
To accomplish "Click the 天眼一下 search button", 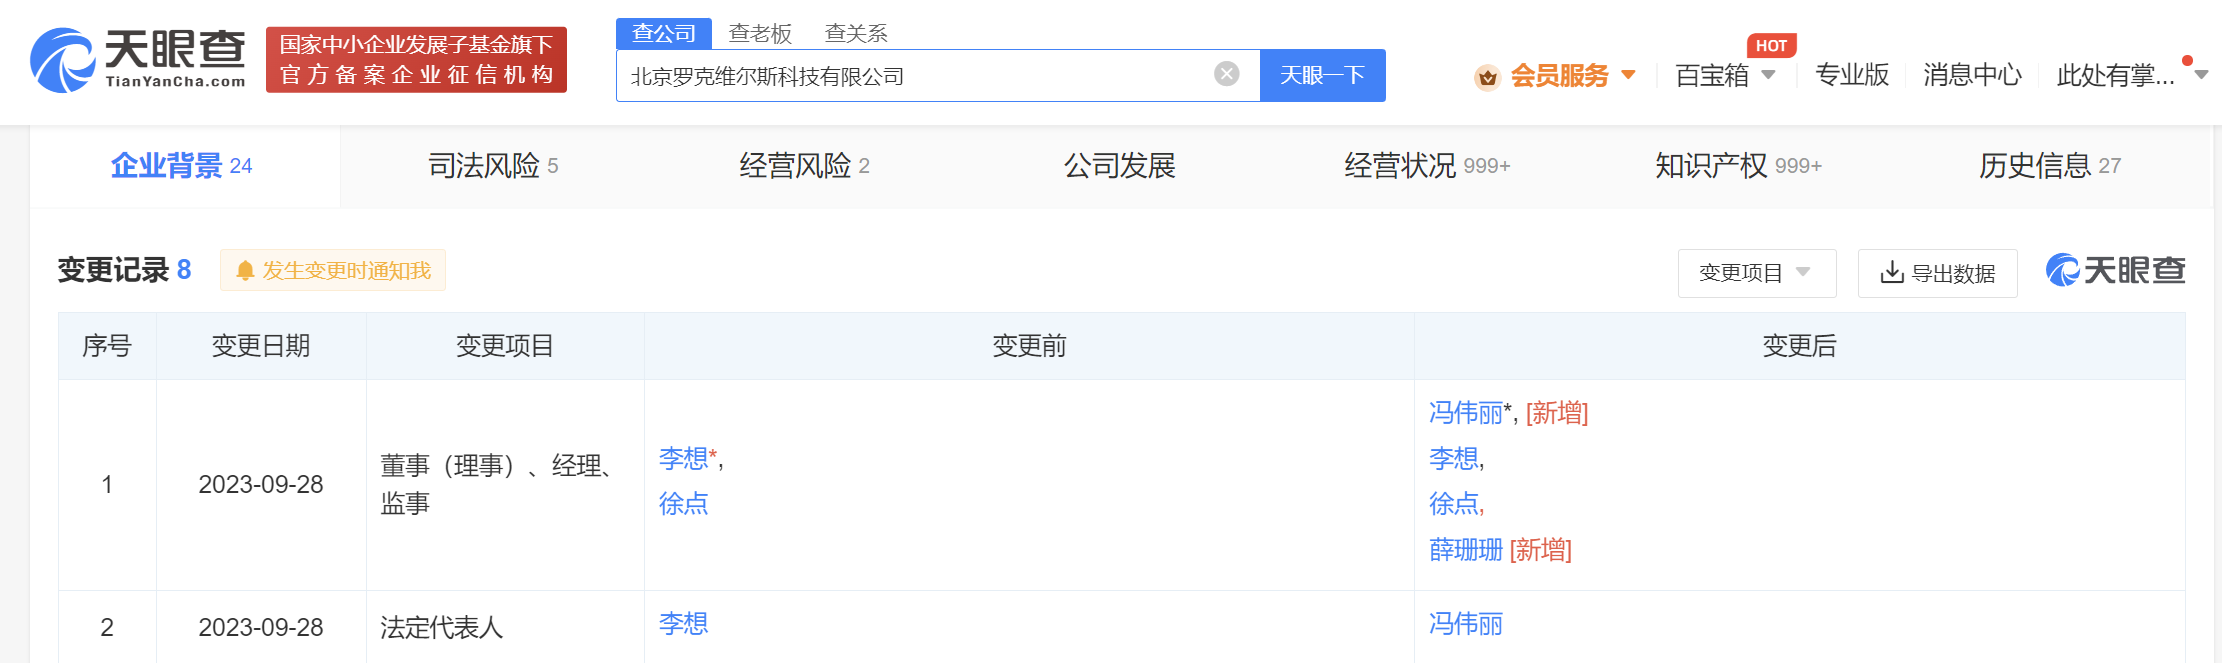I will tap(1323, 75).
